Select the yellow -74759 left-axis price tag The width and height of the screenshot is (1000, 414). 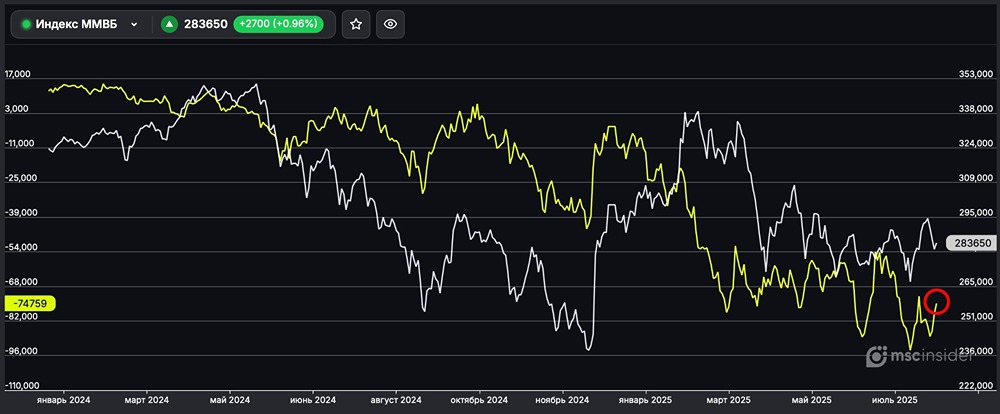(31, 303)
